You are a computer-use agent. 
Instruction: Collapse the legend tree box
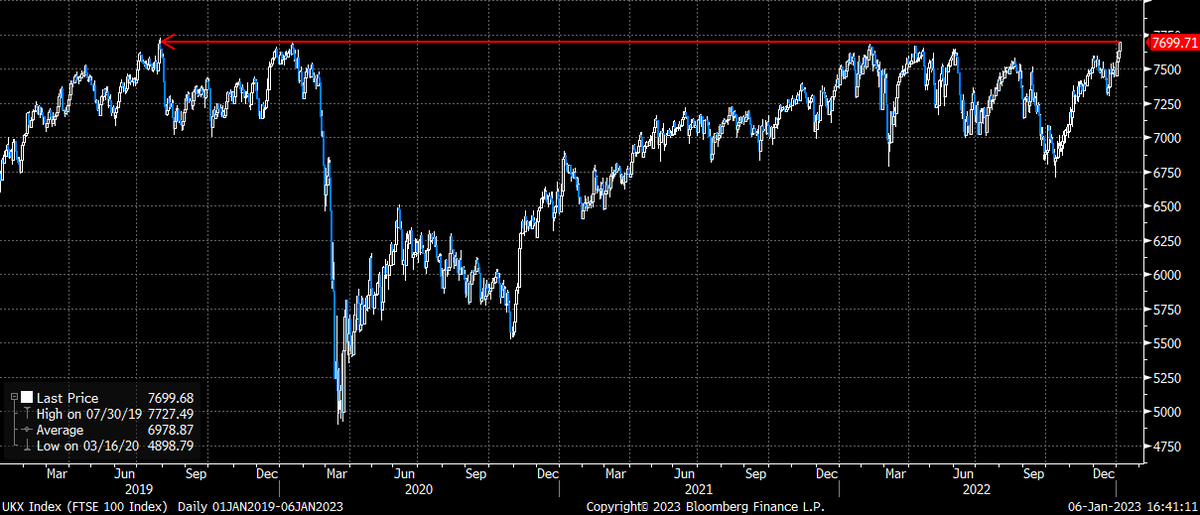(x=13, y=397)
